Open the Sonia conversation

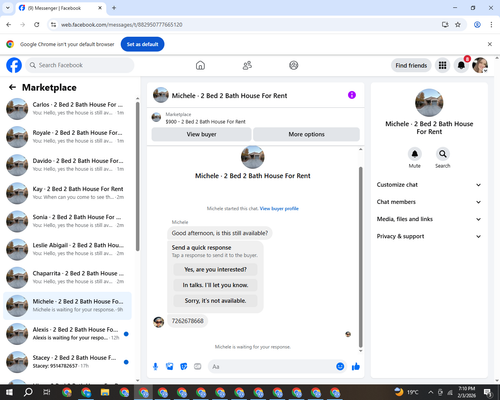pyautogui.click(x=67, y=221)
